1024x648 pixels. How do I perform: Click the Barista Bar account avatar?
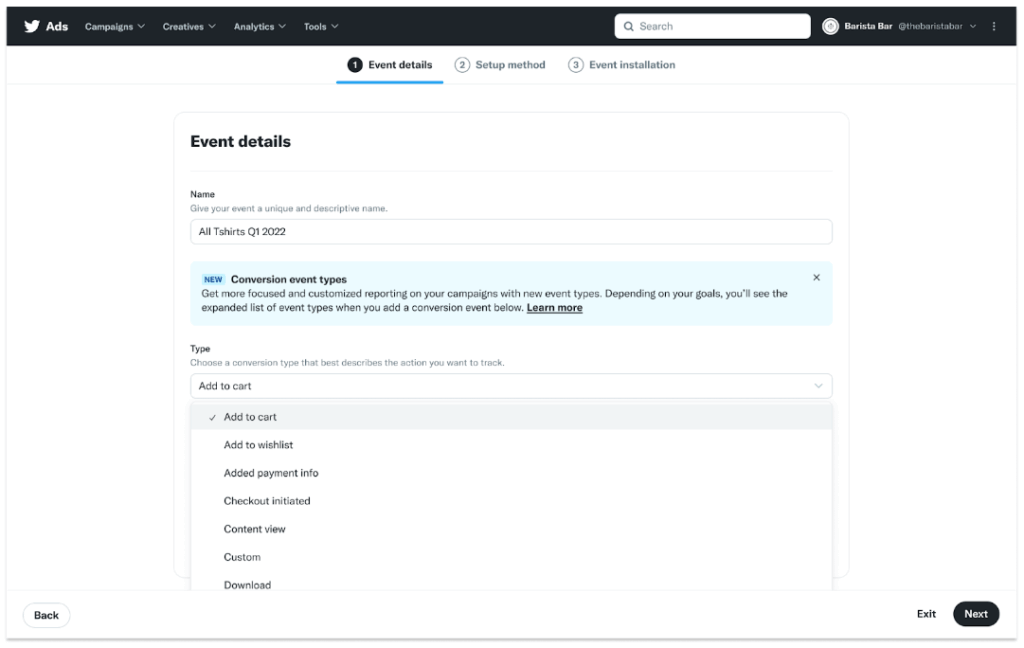pyautogui.click(x=830, y=26)
